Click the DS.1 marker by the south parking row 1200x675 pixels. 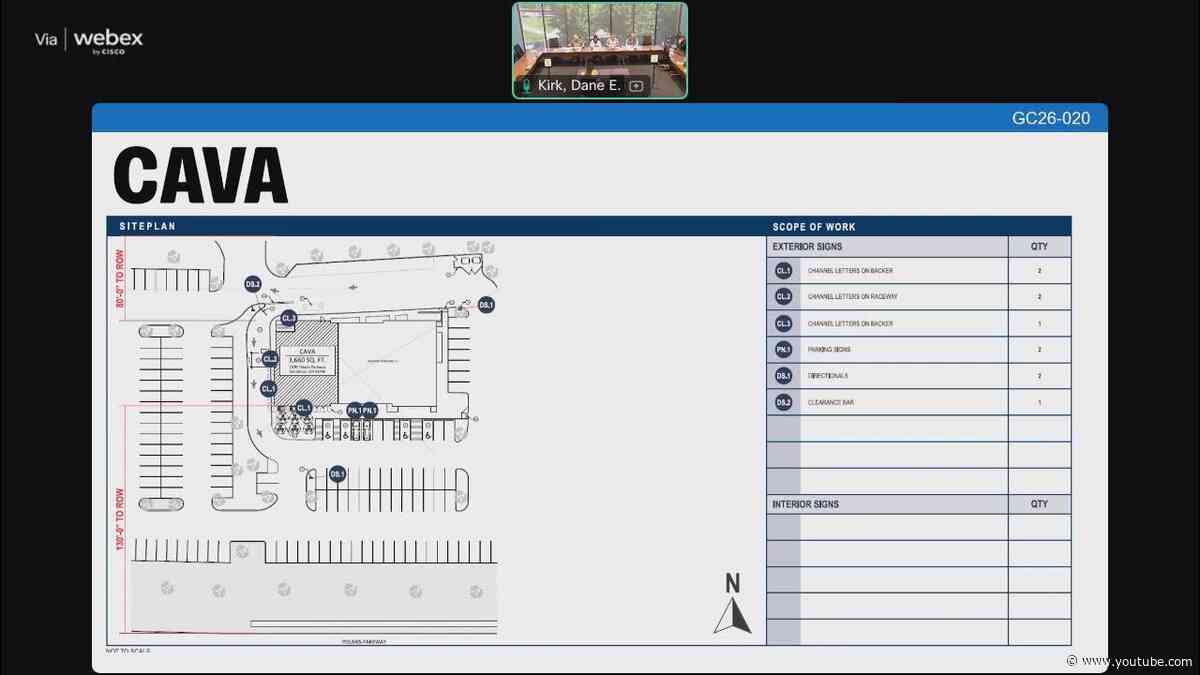click(x=337, y=474)
